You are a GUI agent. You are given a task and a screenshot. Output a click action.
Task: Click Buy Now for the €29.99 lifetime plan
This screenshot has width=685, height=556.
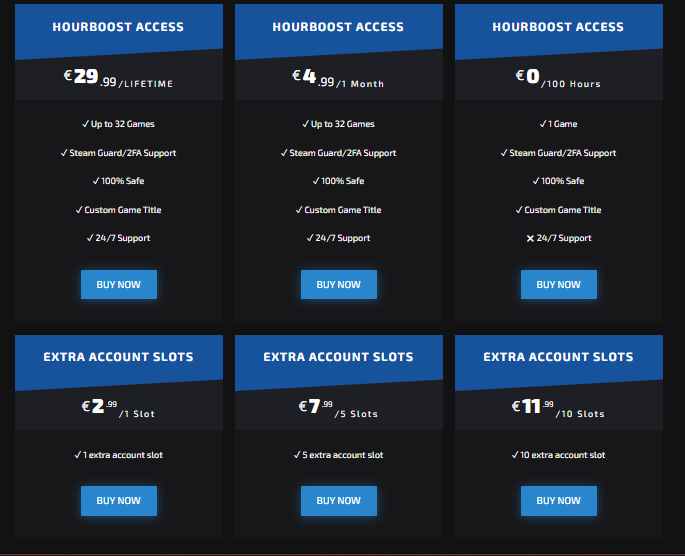coord(118,285)
